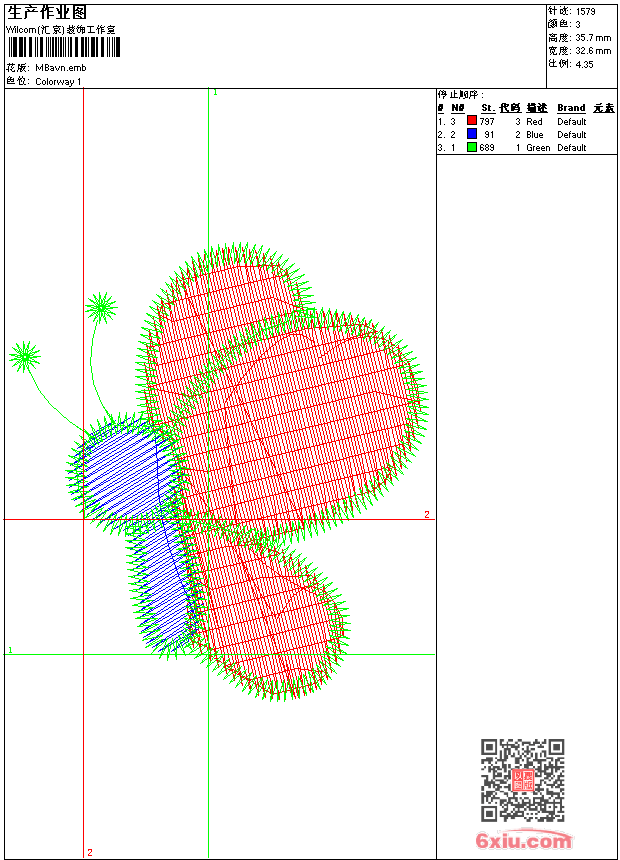Click the lower red wing fill
Image resolution: width=620 pixels, height=860 pixels.
pyautogui.click(x=265, y=620)
